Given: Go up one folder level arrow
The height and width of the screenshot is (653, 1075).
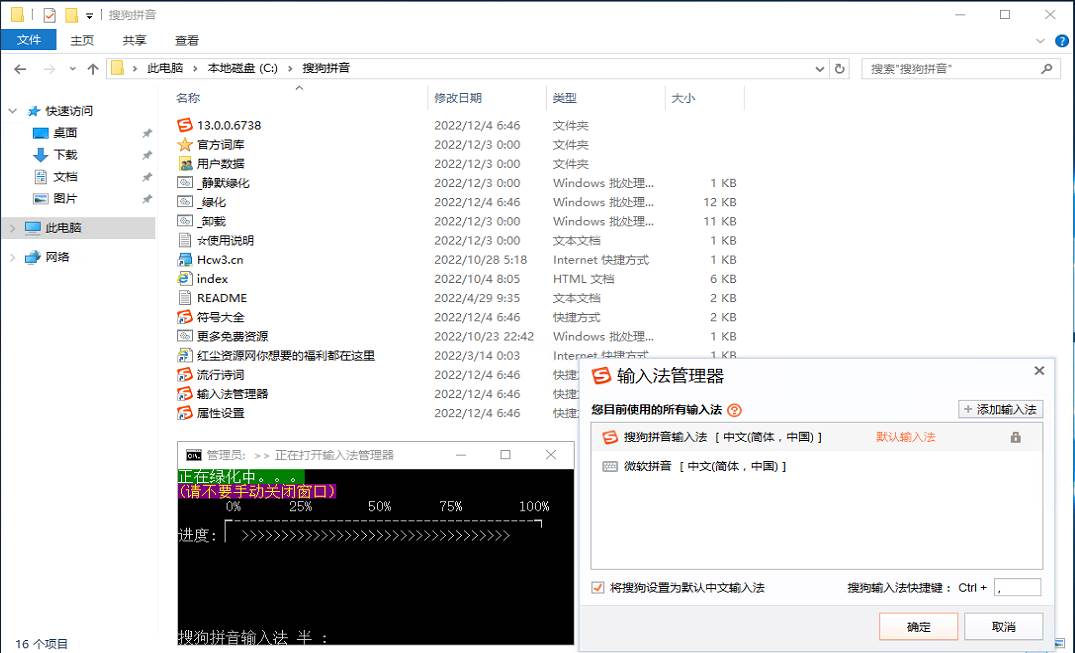Looking at the screenshot, I should click(93, 69).
